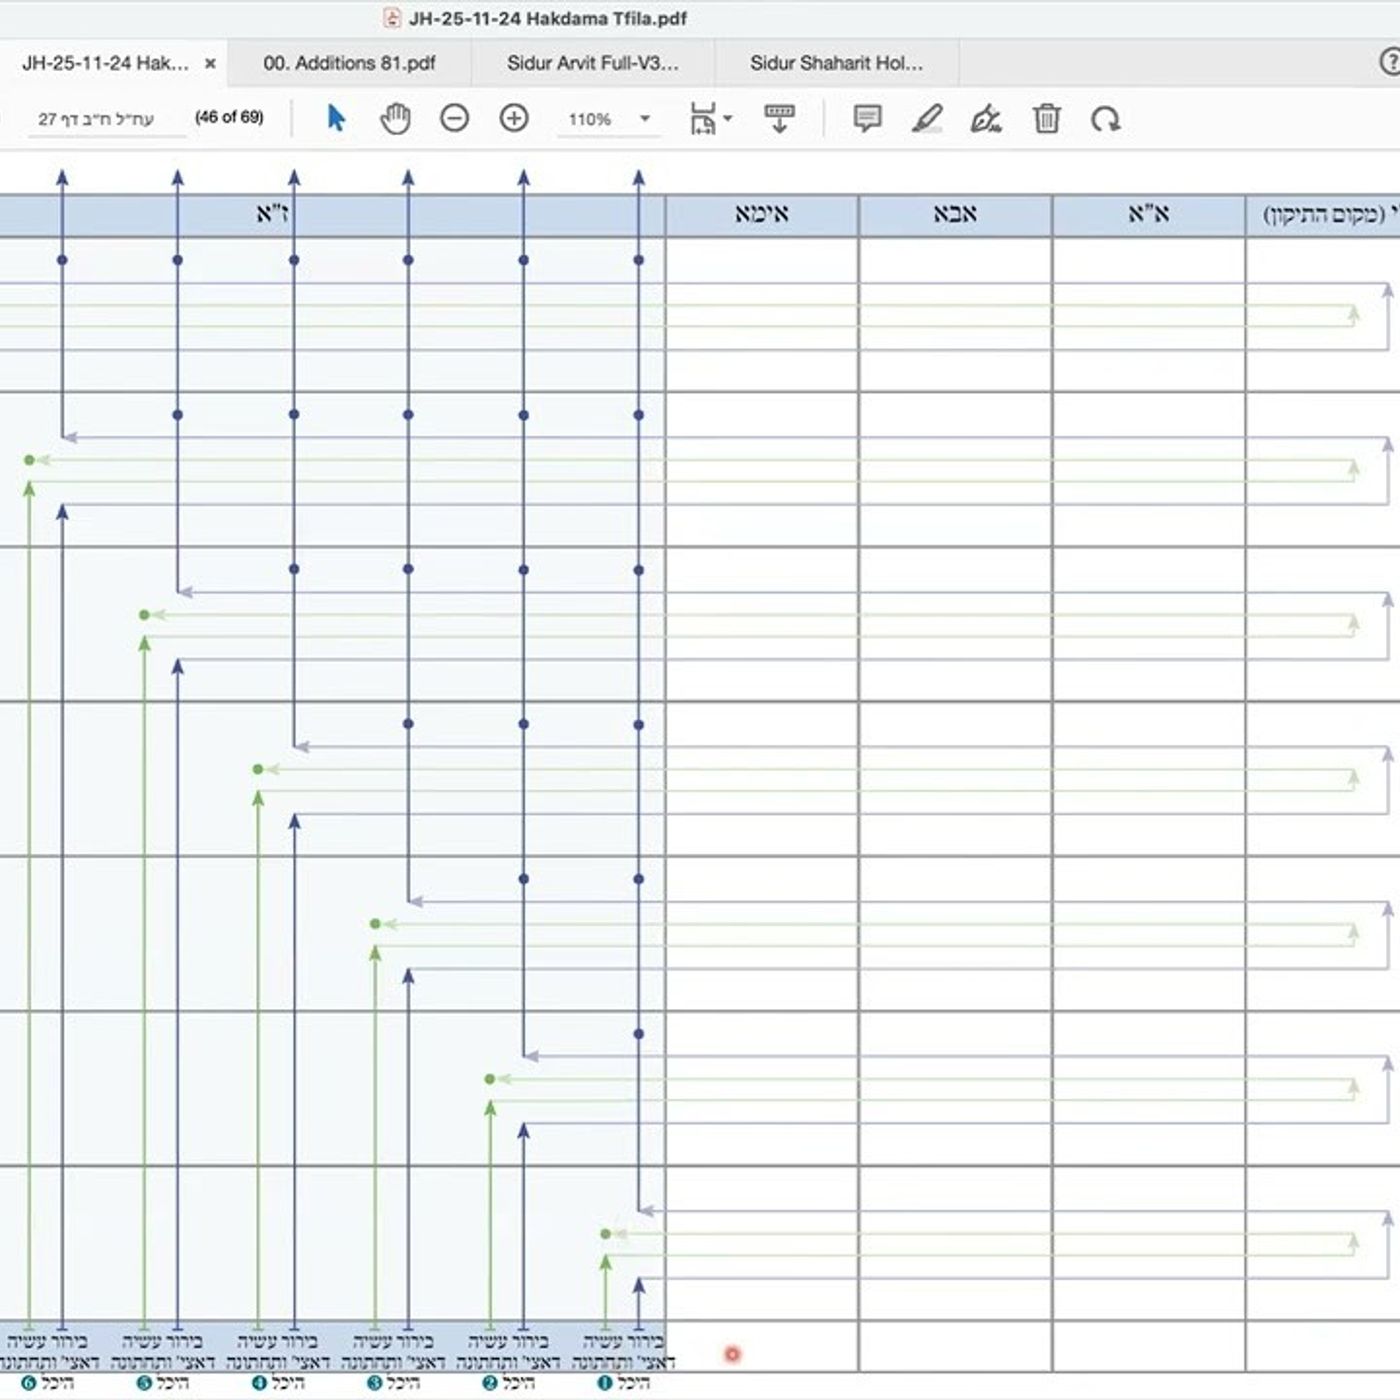
Task: Open help question mark icon
Action: 1390,62
